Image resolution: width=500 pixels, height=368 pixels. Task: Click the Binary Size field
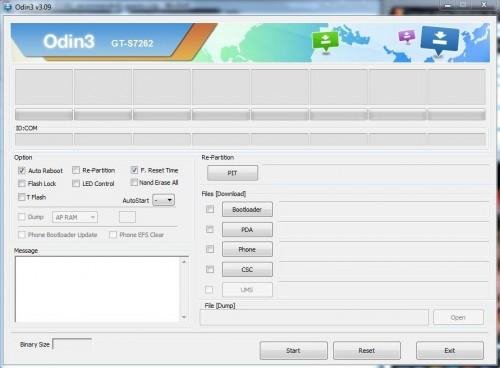pyautogui.click(x=72, y=344)
